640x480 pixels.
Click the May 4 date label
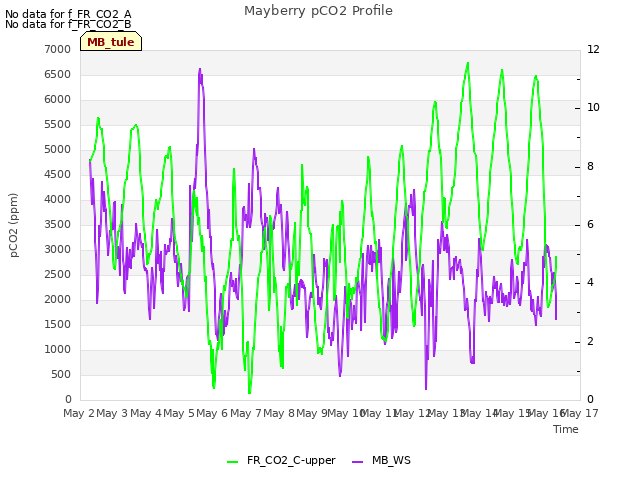(146, 413)
